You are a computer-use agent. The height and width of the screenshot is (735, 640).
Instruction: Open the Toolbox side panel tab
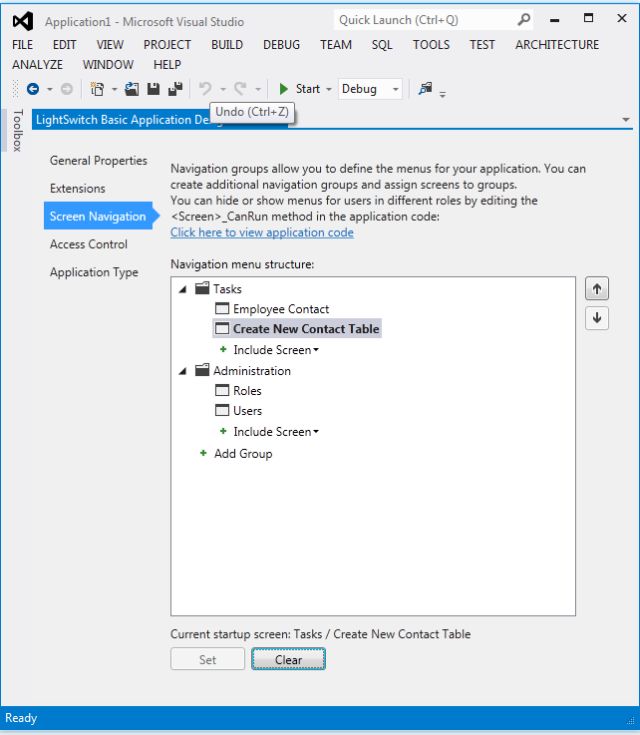pos(17,131)
